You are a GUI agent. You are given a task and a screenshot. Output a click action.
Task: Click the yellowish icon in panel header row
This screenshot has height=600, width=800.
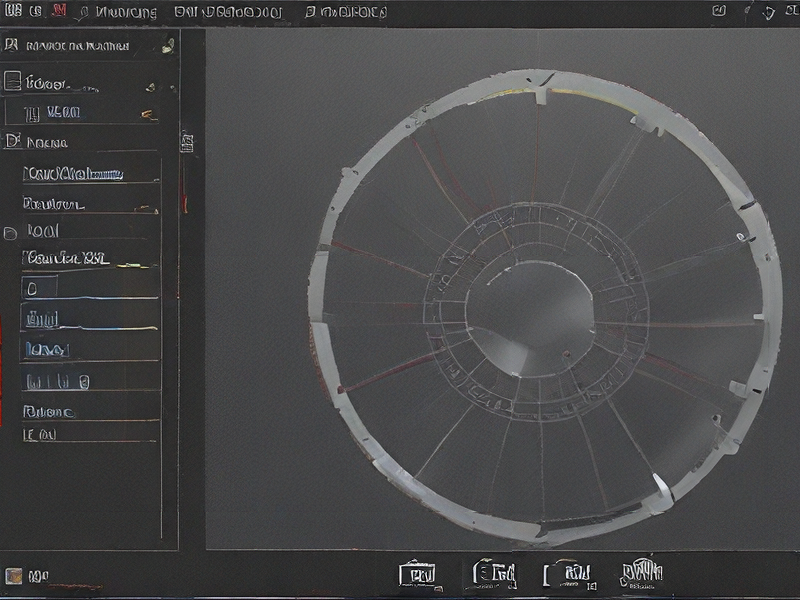(168, 46)
